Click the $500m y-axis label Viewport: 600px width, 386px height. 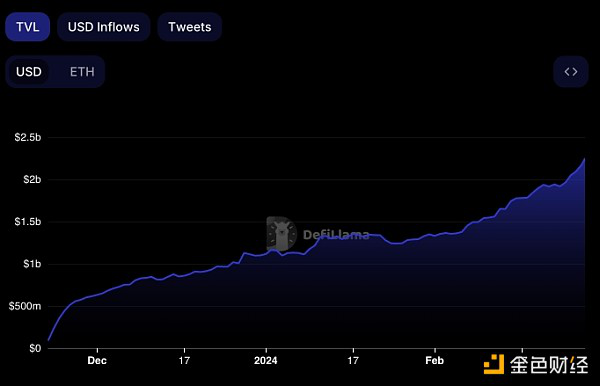25,306
